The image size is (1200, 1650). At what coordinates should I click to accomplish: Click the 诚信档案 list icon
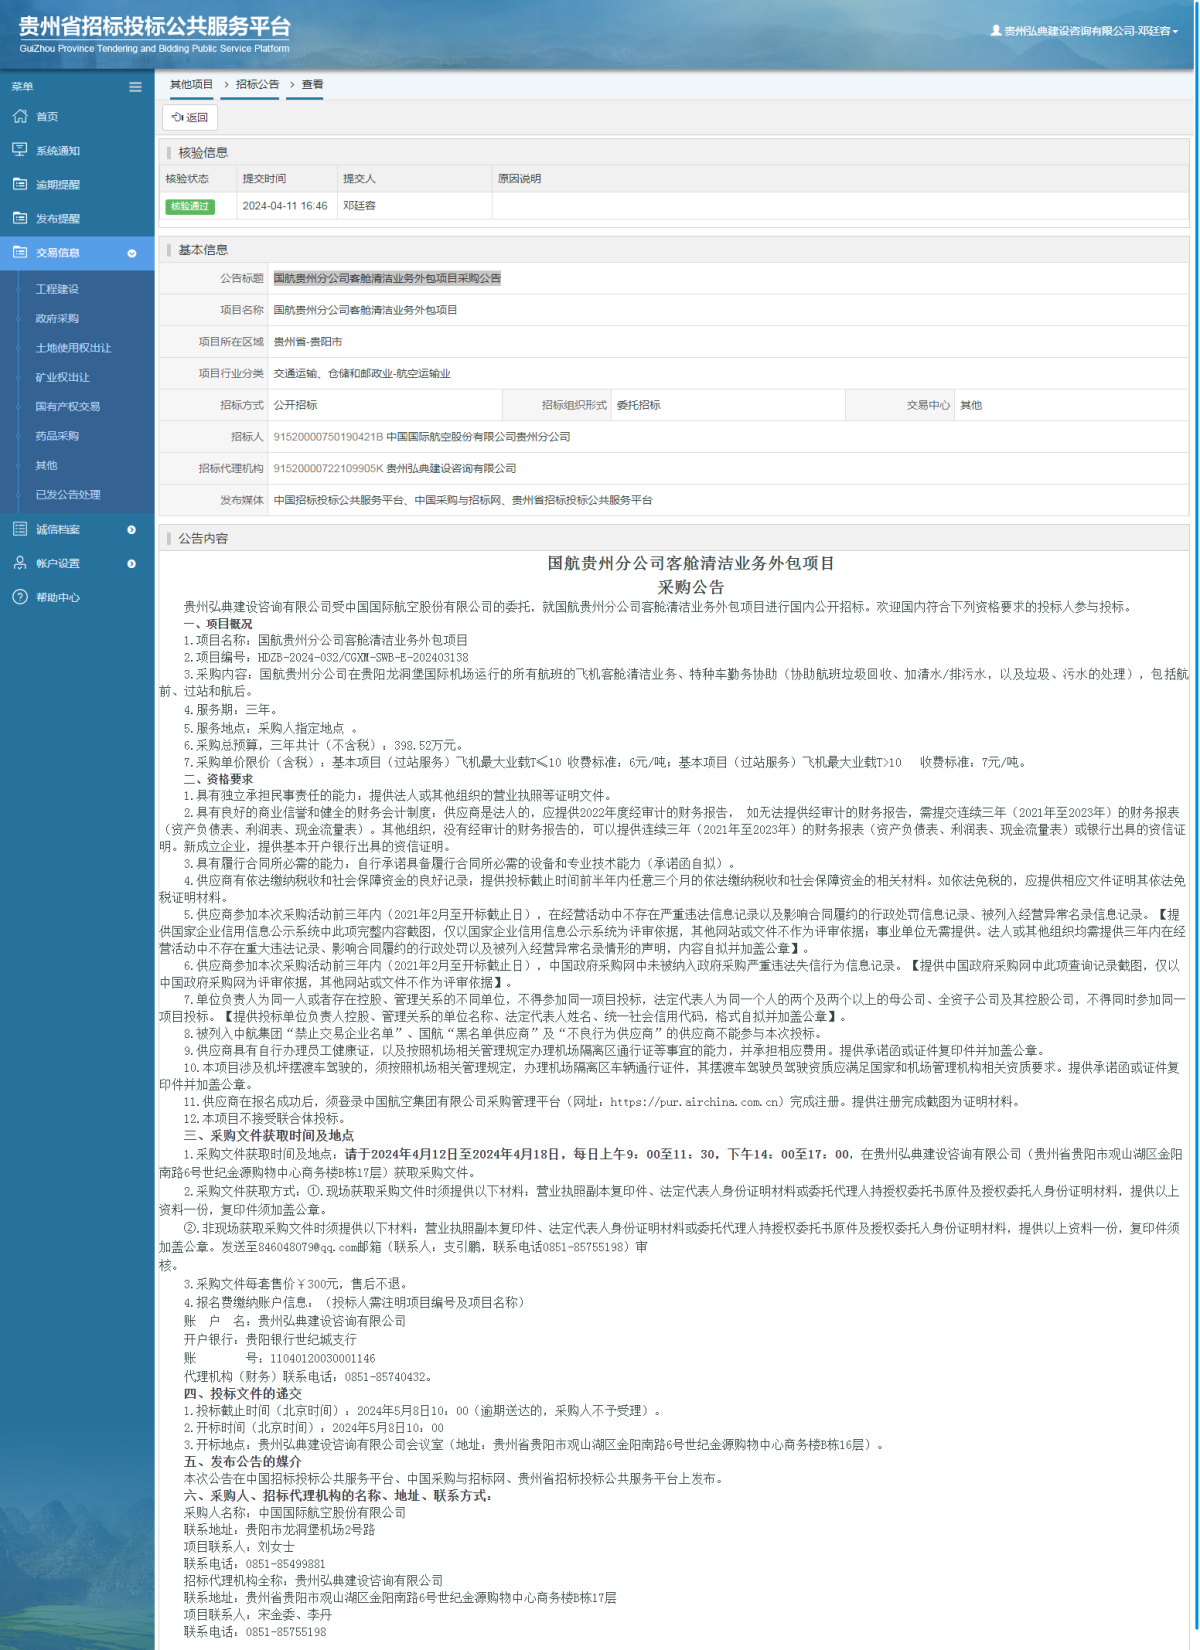[x=20, y=529]
